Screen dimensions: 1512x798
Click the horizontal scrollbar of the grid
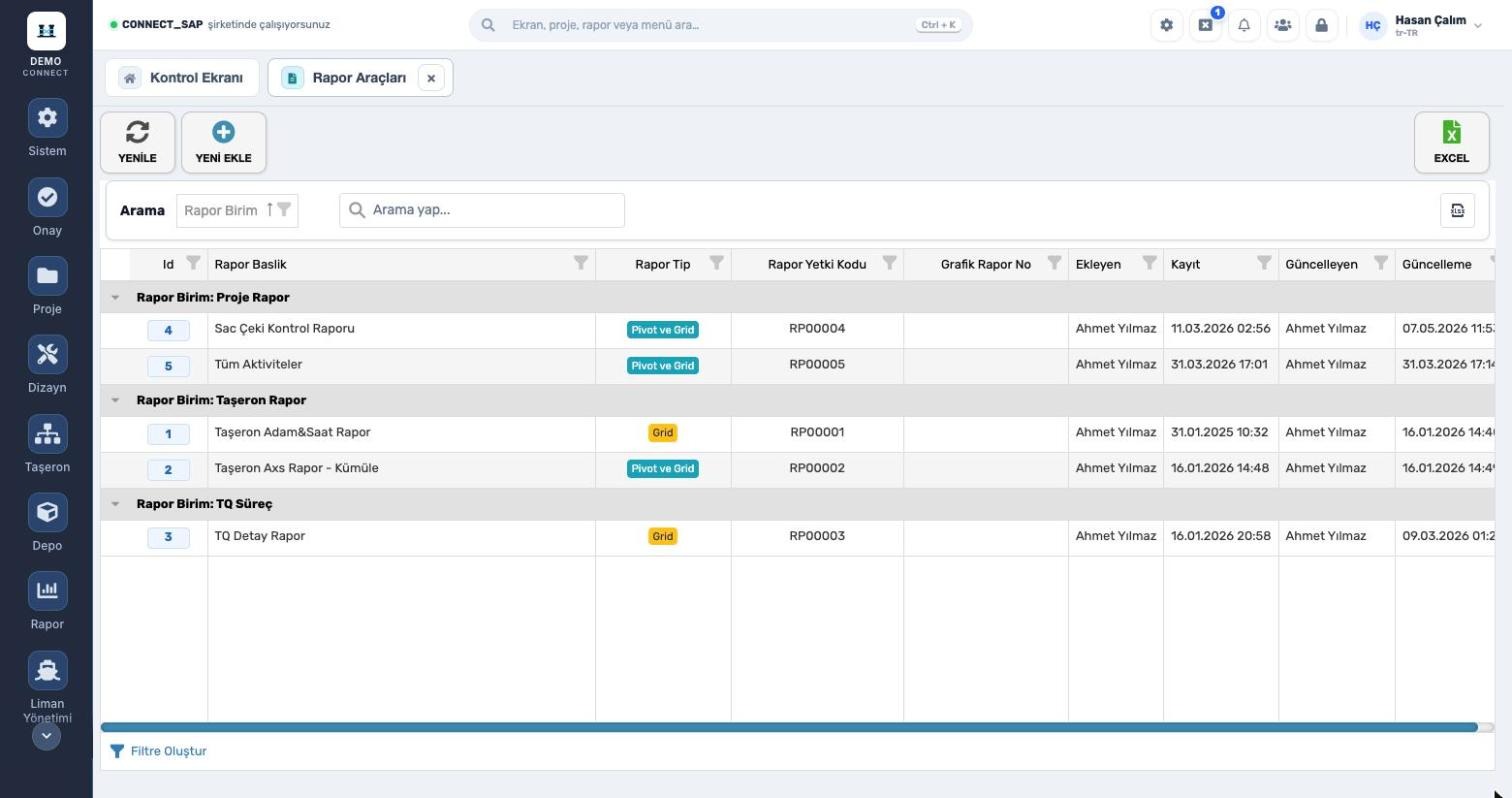(789, 727)
